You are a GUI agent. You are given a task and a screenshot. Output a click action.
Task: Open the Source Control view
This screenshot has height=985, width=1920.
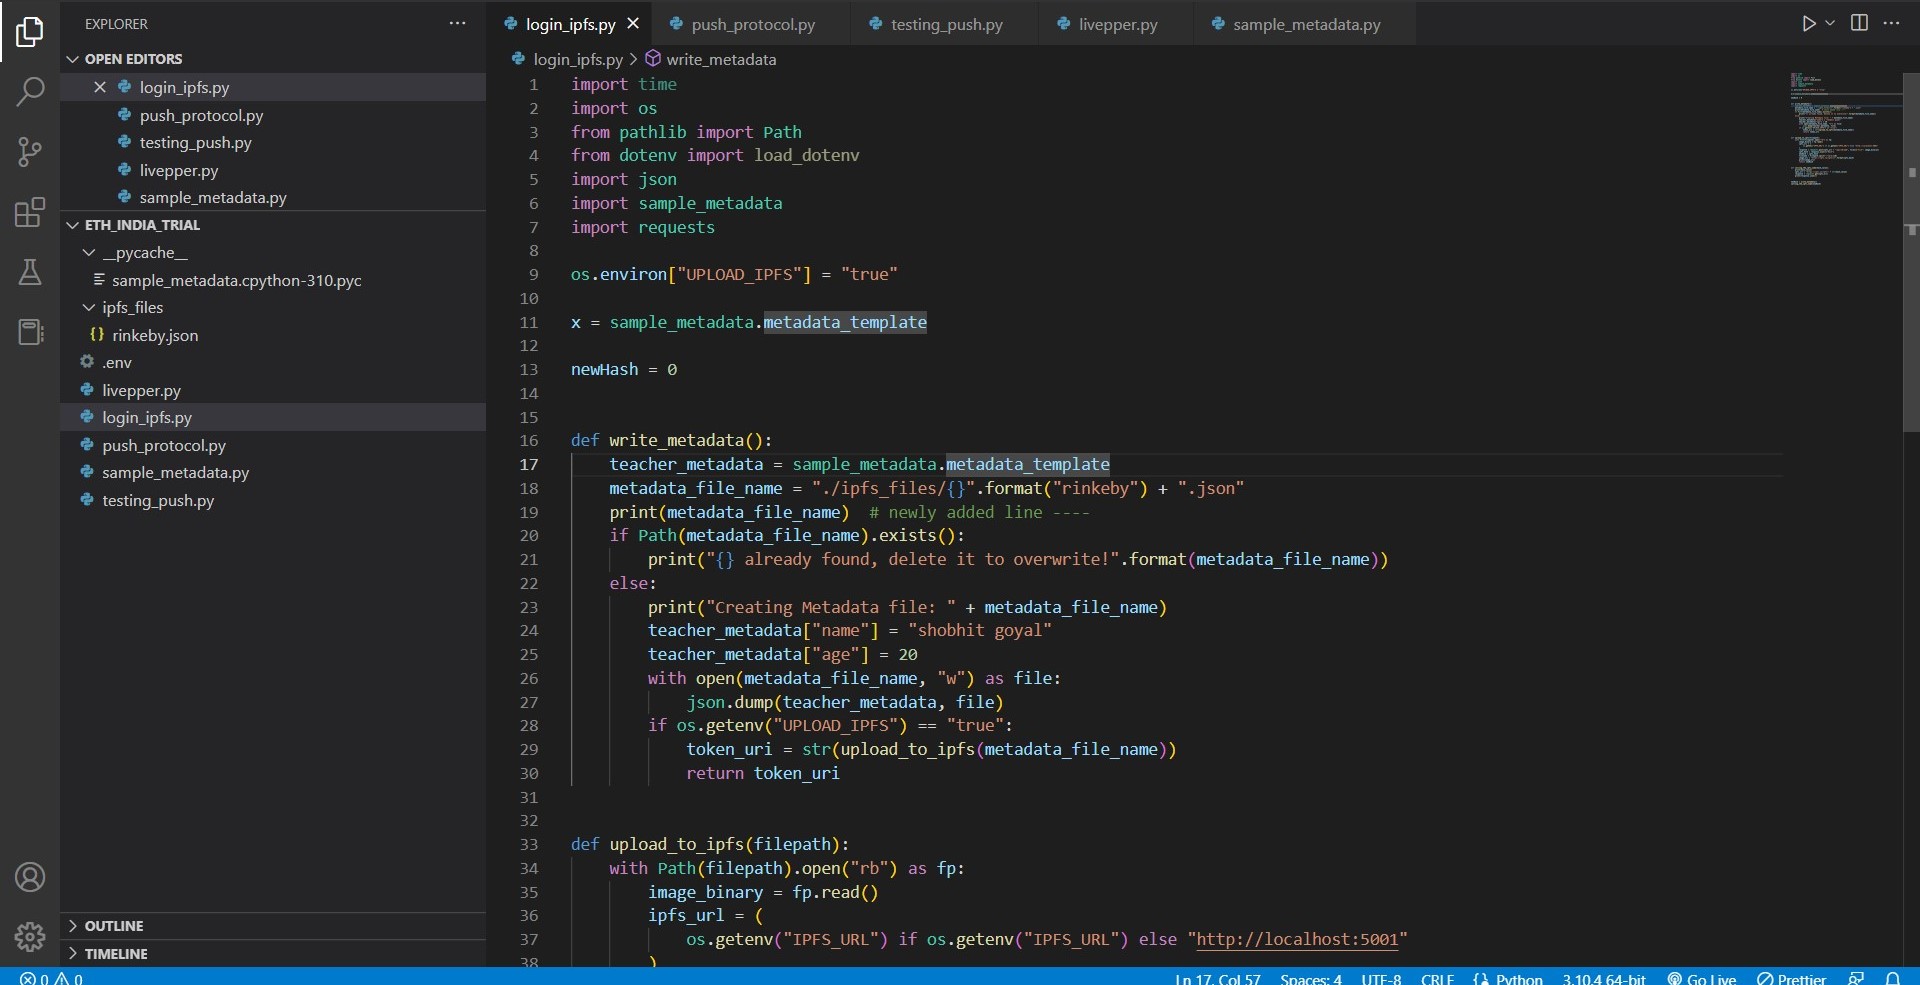[x=30, y=152]
